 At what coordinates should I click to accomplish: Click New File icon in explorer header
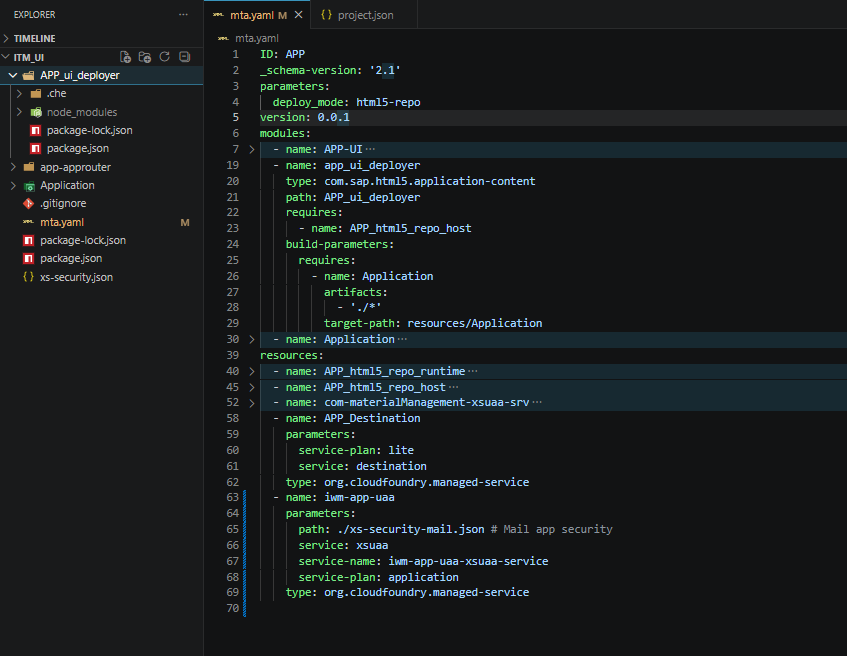(125, 57)
